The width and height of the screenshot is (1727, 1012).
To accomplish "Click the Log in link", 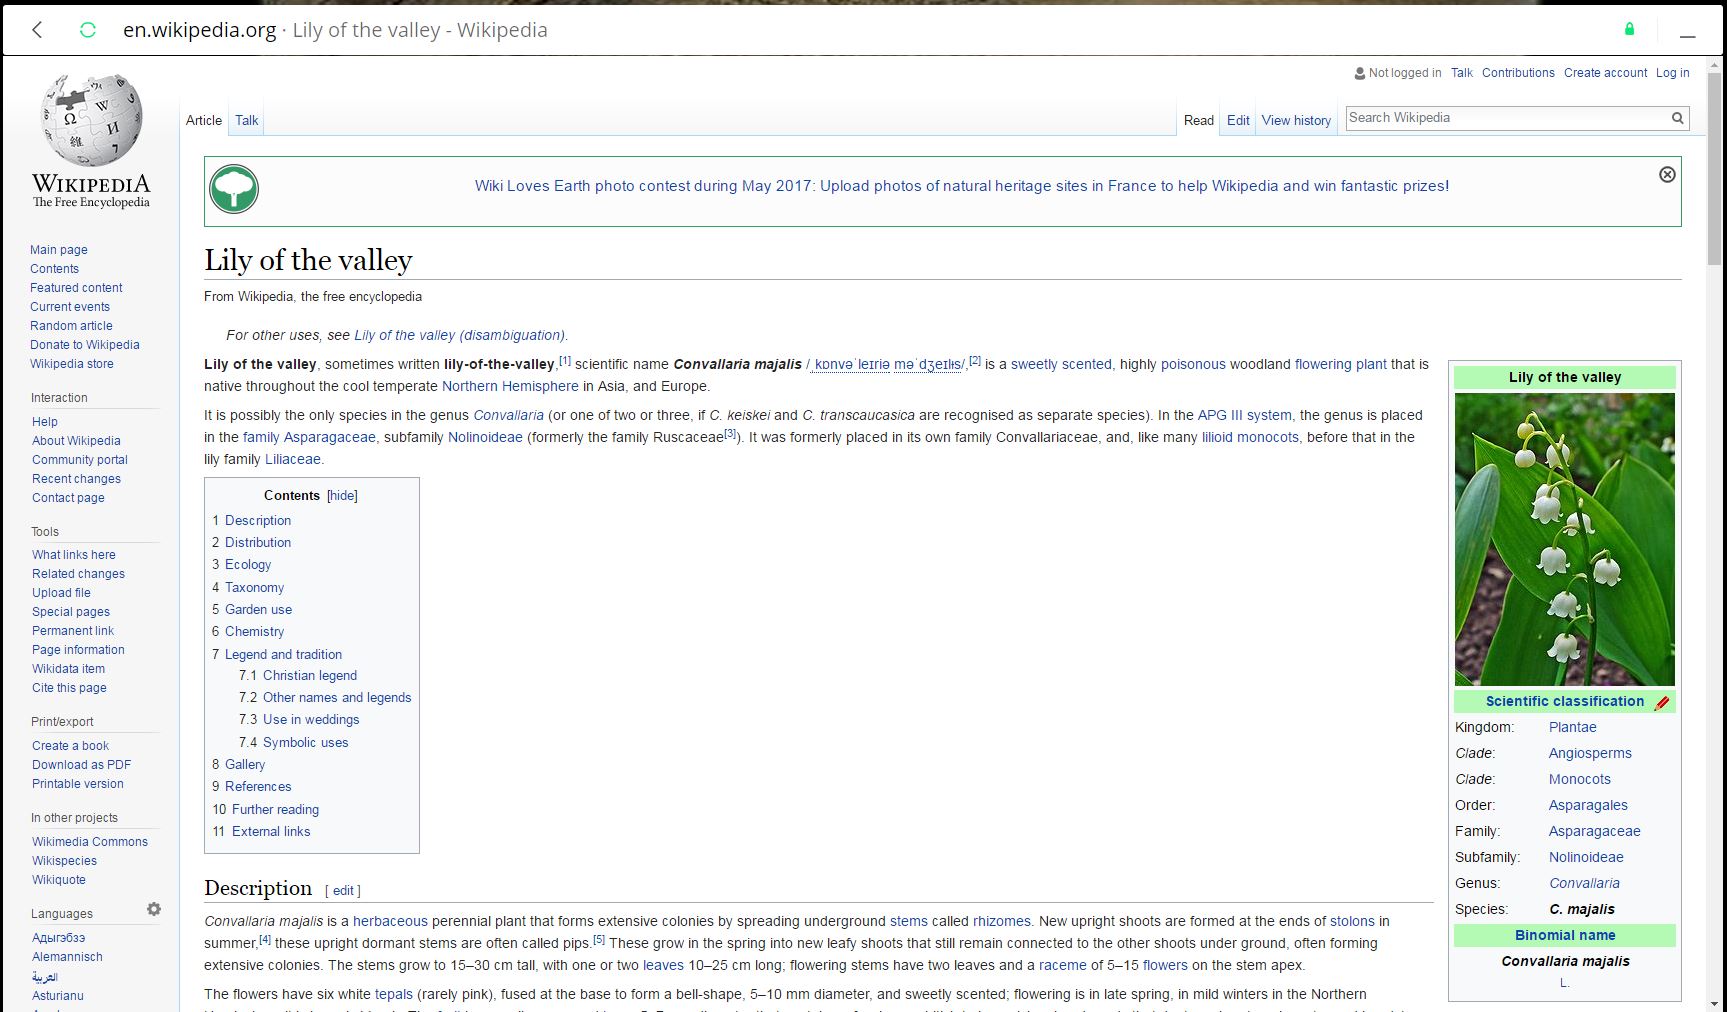I will (x=1672, y=73).
